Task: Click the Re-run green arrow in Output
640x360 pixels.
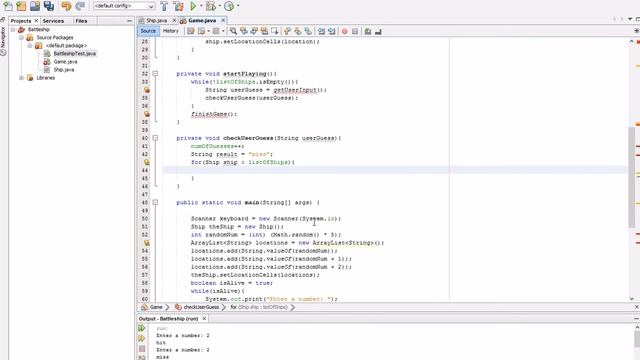Action: pyautogui.click(x=142, y=328)
